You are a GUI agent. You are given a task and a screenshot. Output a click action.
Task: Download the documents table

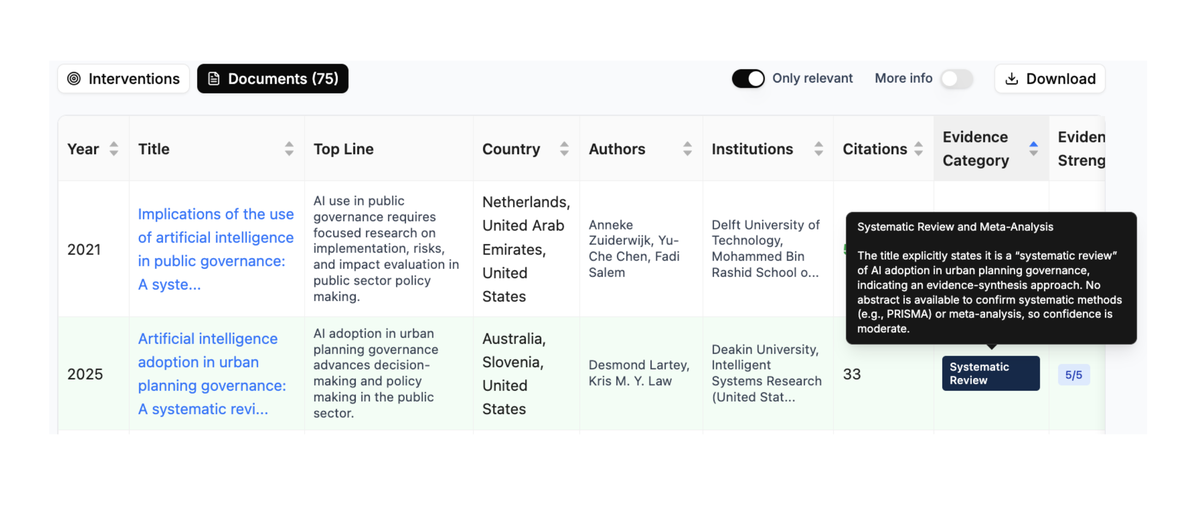1050,79
